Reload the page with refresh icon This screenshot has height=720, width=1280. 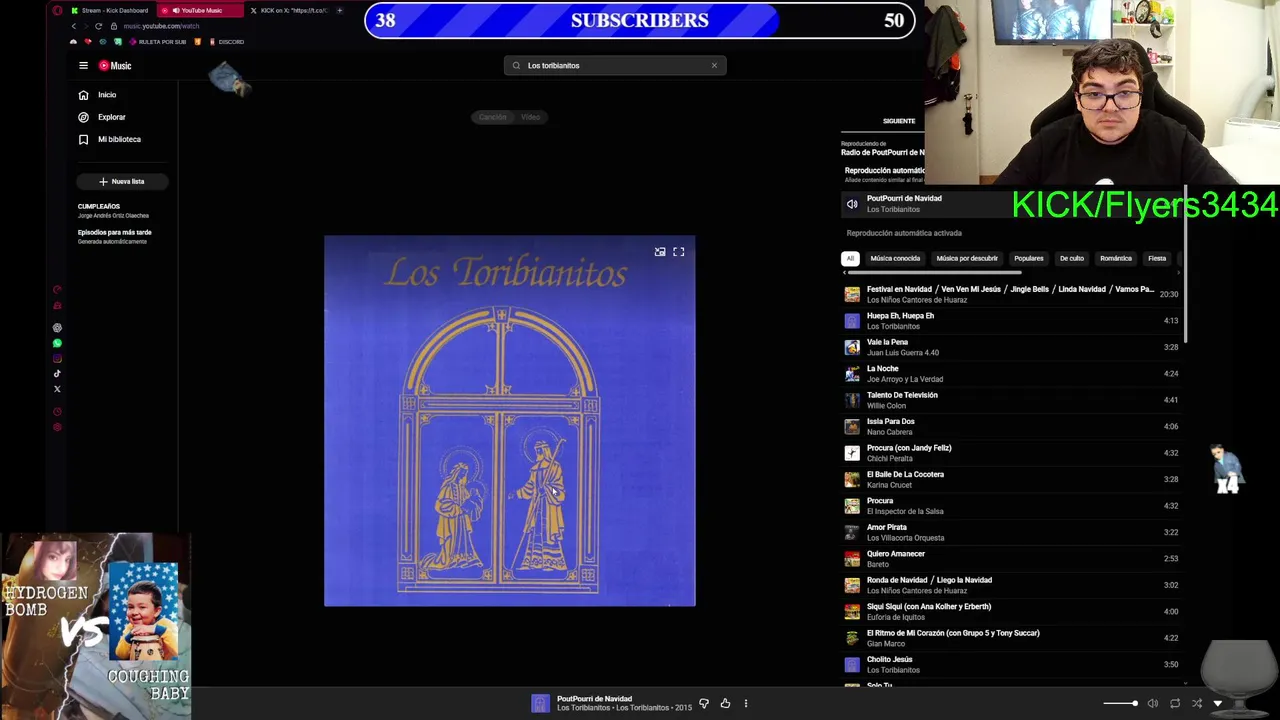pyautogui.click(x=98, y=26)
